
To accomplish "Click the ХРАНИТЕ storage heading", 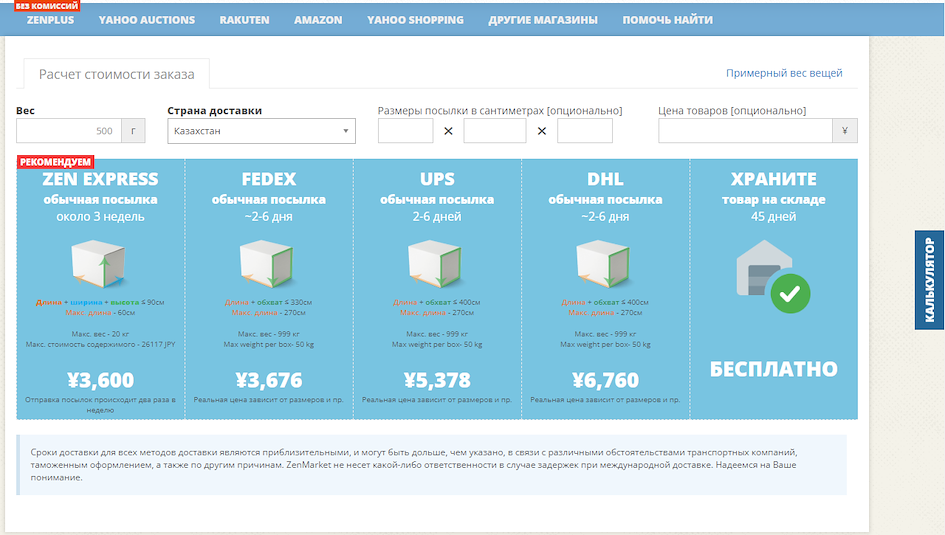I will coord(774,179).
